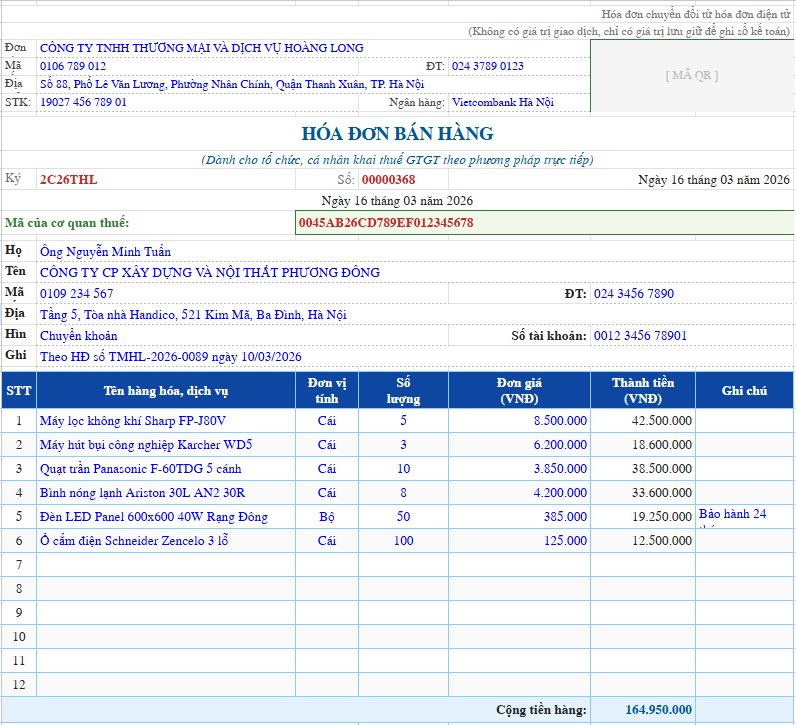
Task: Select seller tax code 0106 789 012
Action: click(73, 66)
